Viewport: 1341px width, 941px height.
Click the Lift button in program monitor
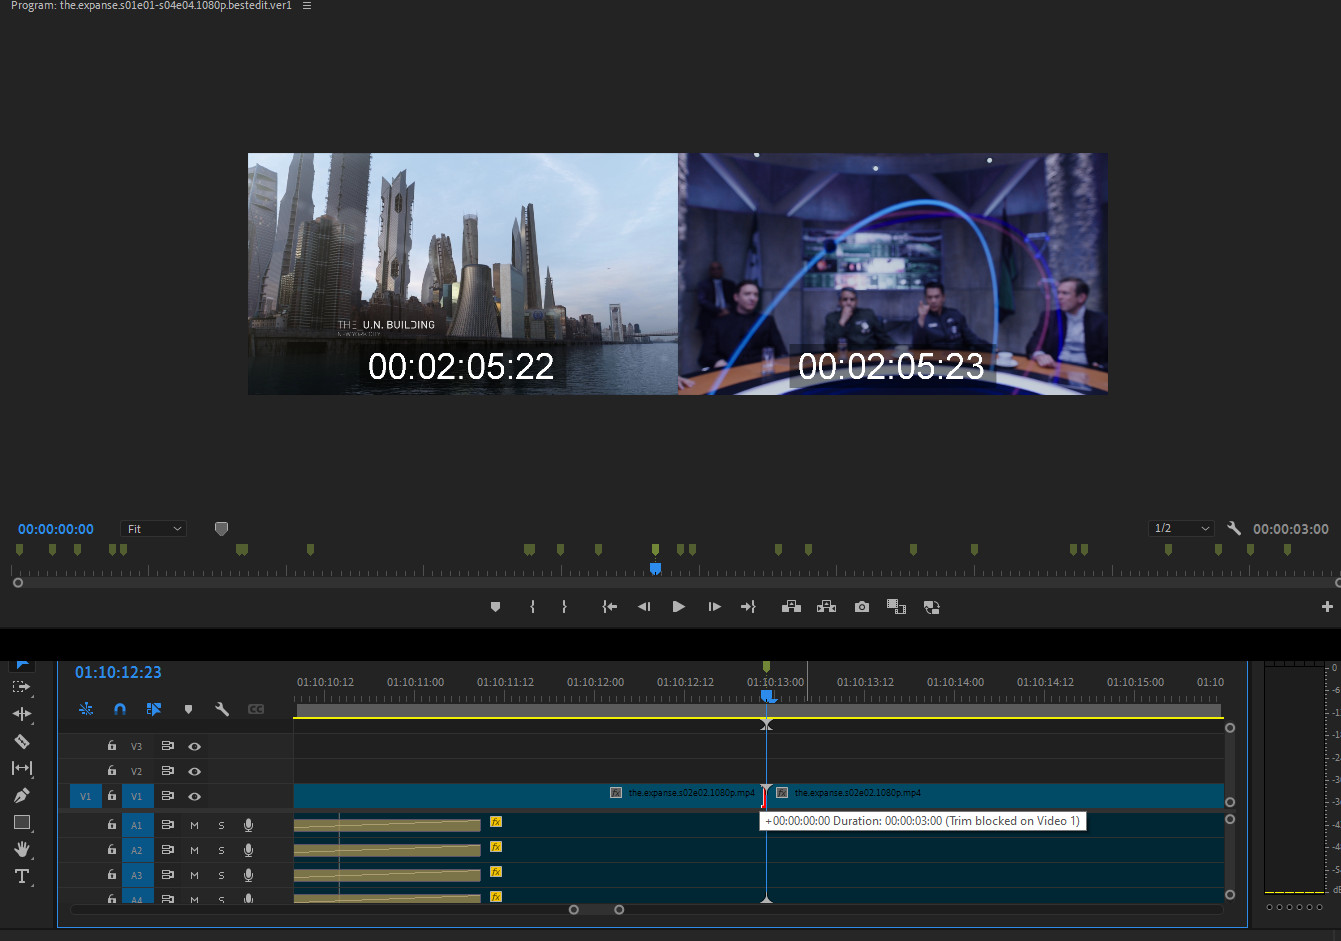[791, 607]
